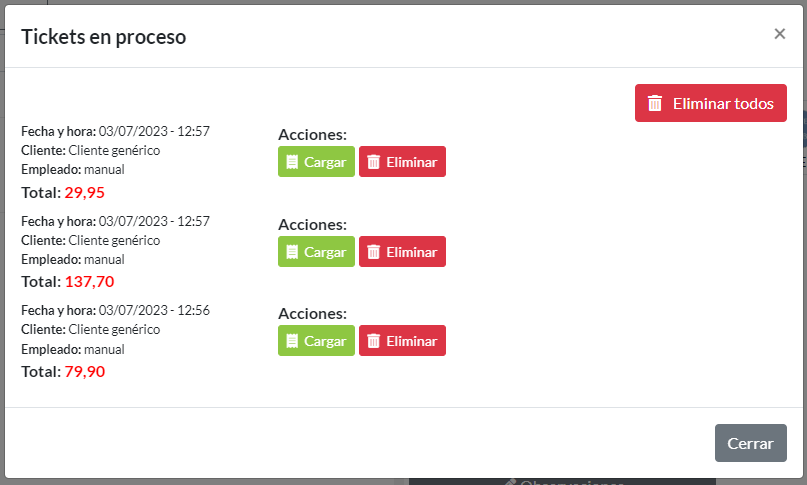The height and width of the screenshot is (485, 807).
Task: Click trash icon to delete the 137,70 ticket
Action: [373, 252]
